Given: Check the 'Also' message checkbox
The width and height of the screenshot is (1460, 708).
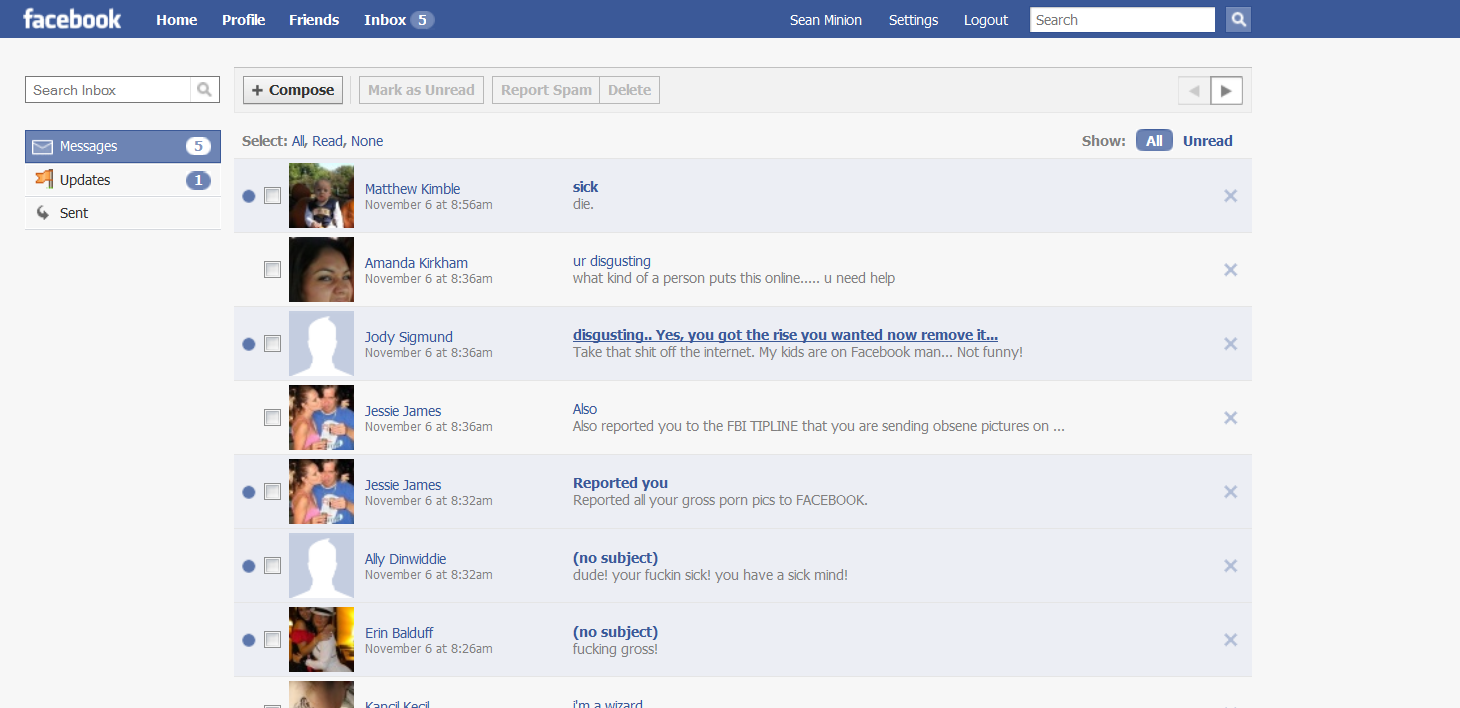Looking at the screenshot, I should 272,418.
